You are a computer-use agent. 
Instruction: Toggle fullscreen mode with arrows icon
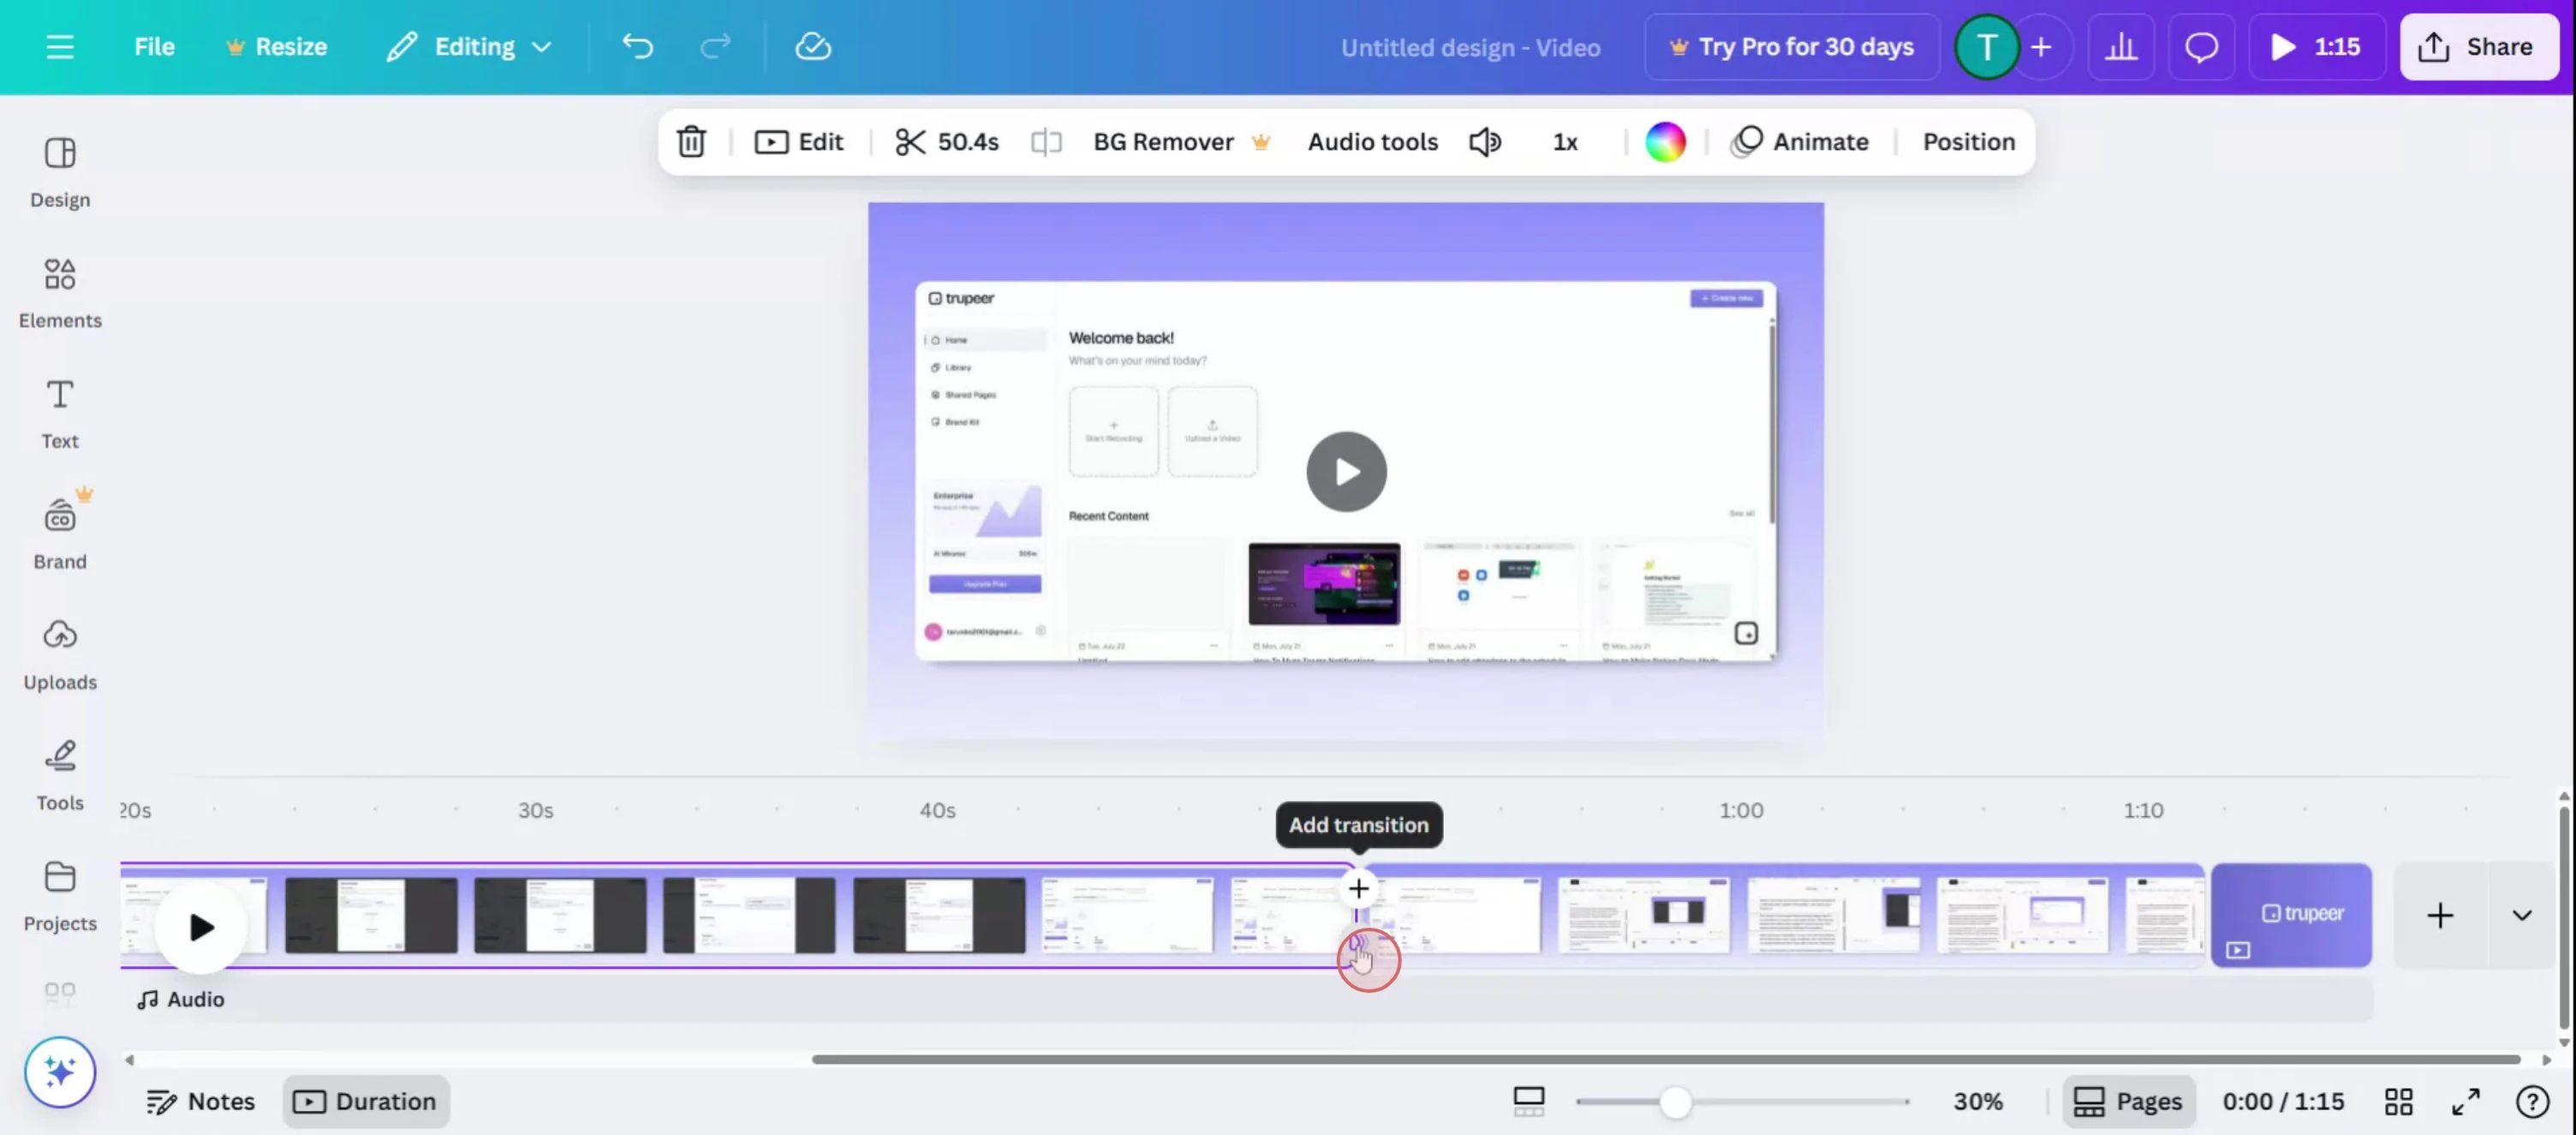coord(2465,1101)
